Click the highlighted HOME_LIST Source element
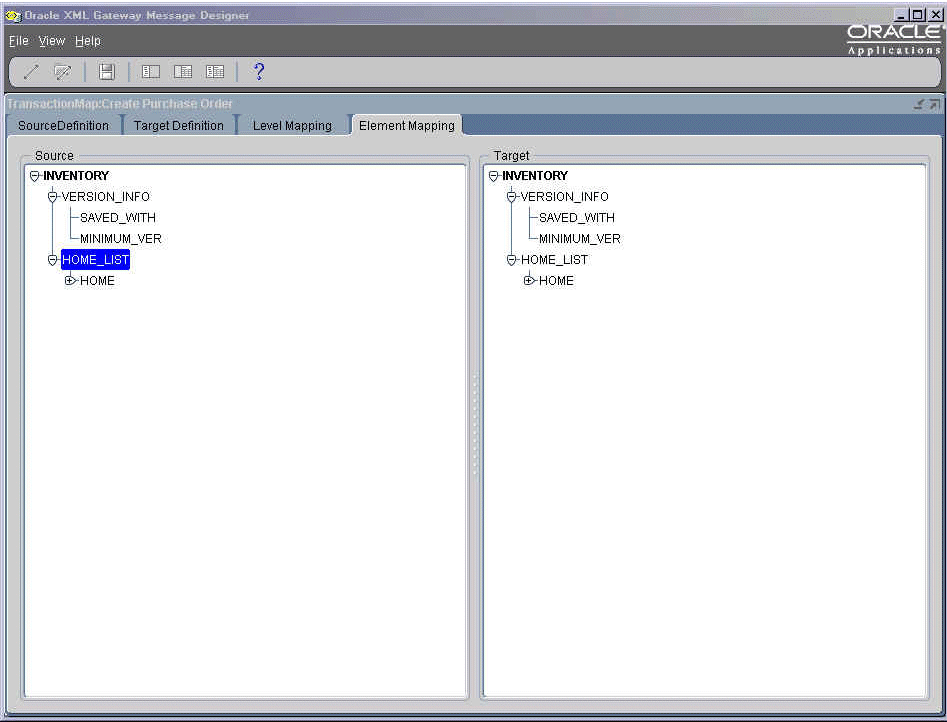 click(95, 260)
